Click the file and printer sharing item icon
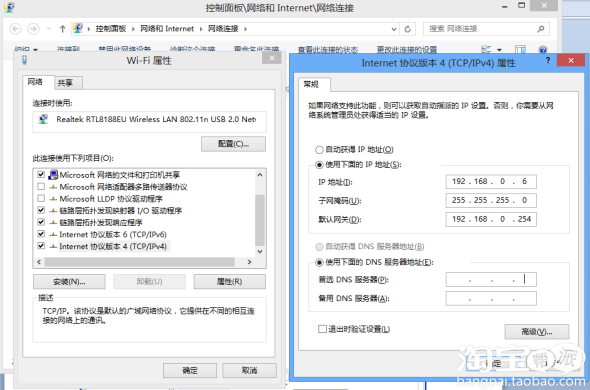590x390 pixels. pos(53,175)
